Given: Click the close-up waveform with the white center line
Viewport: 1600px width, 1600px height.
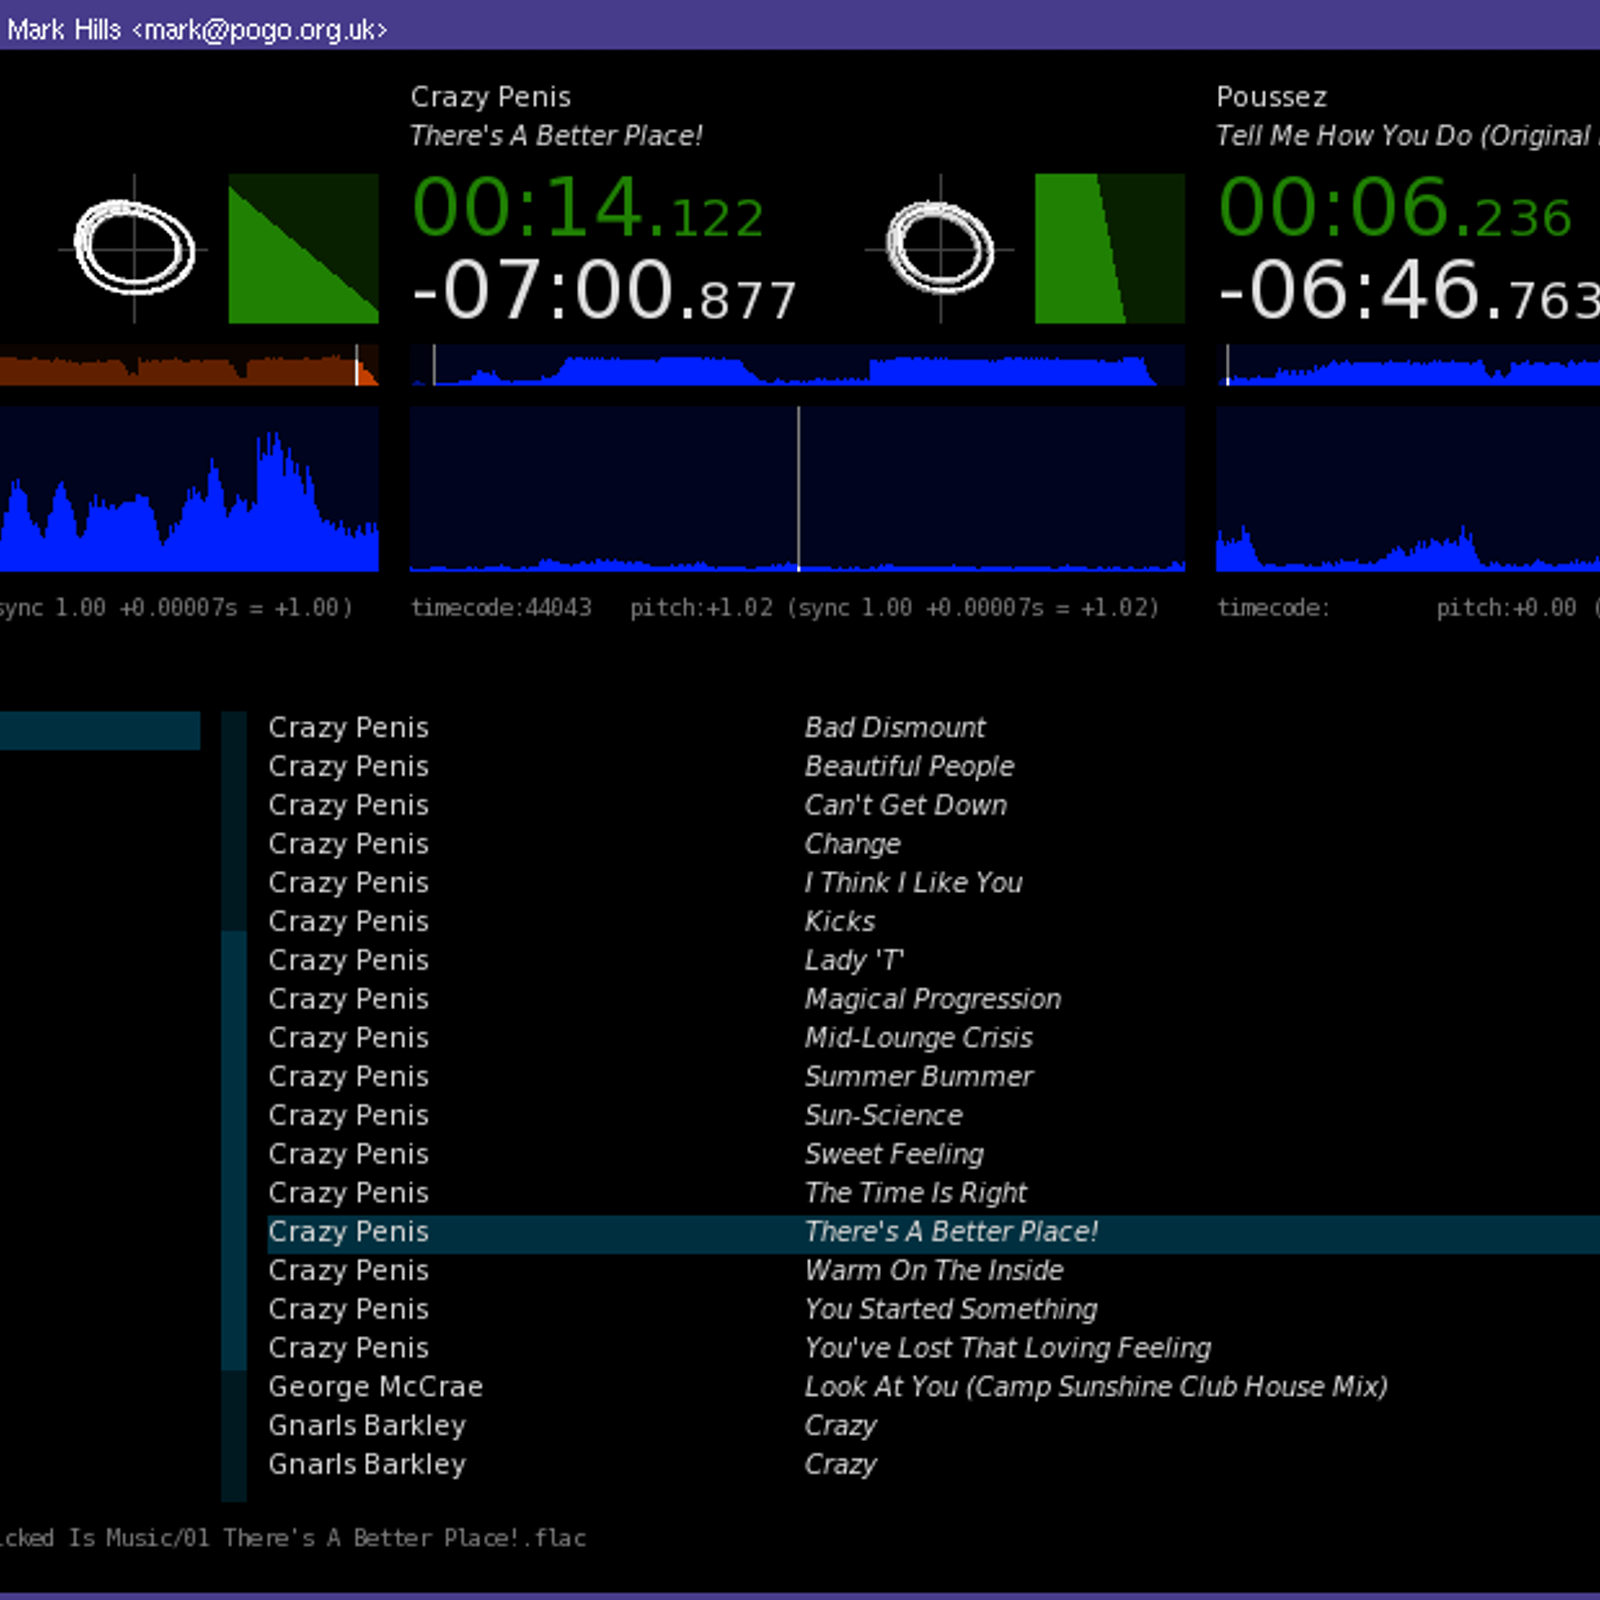Looking at the screenshot, I should (x=797, y=489).
